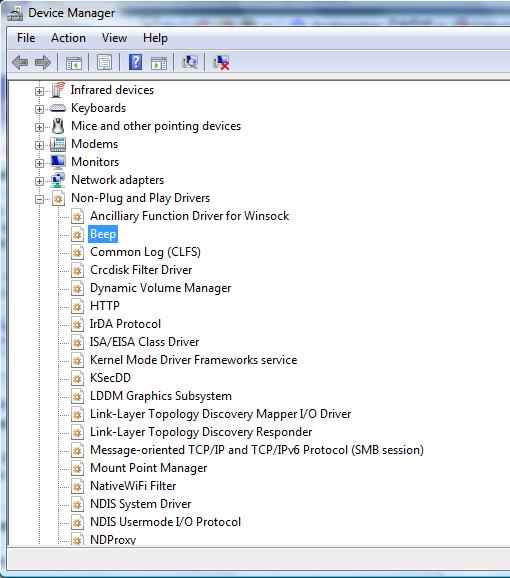Select the Monitors category label
The image size is (510, 578).
95,162
